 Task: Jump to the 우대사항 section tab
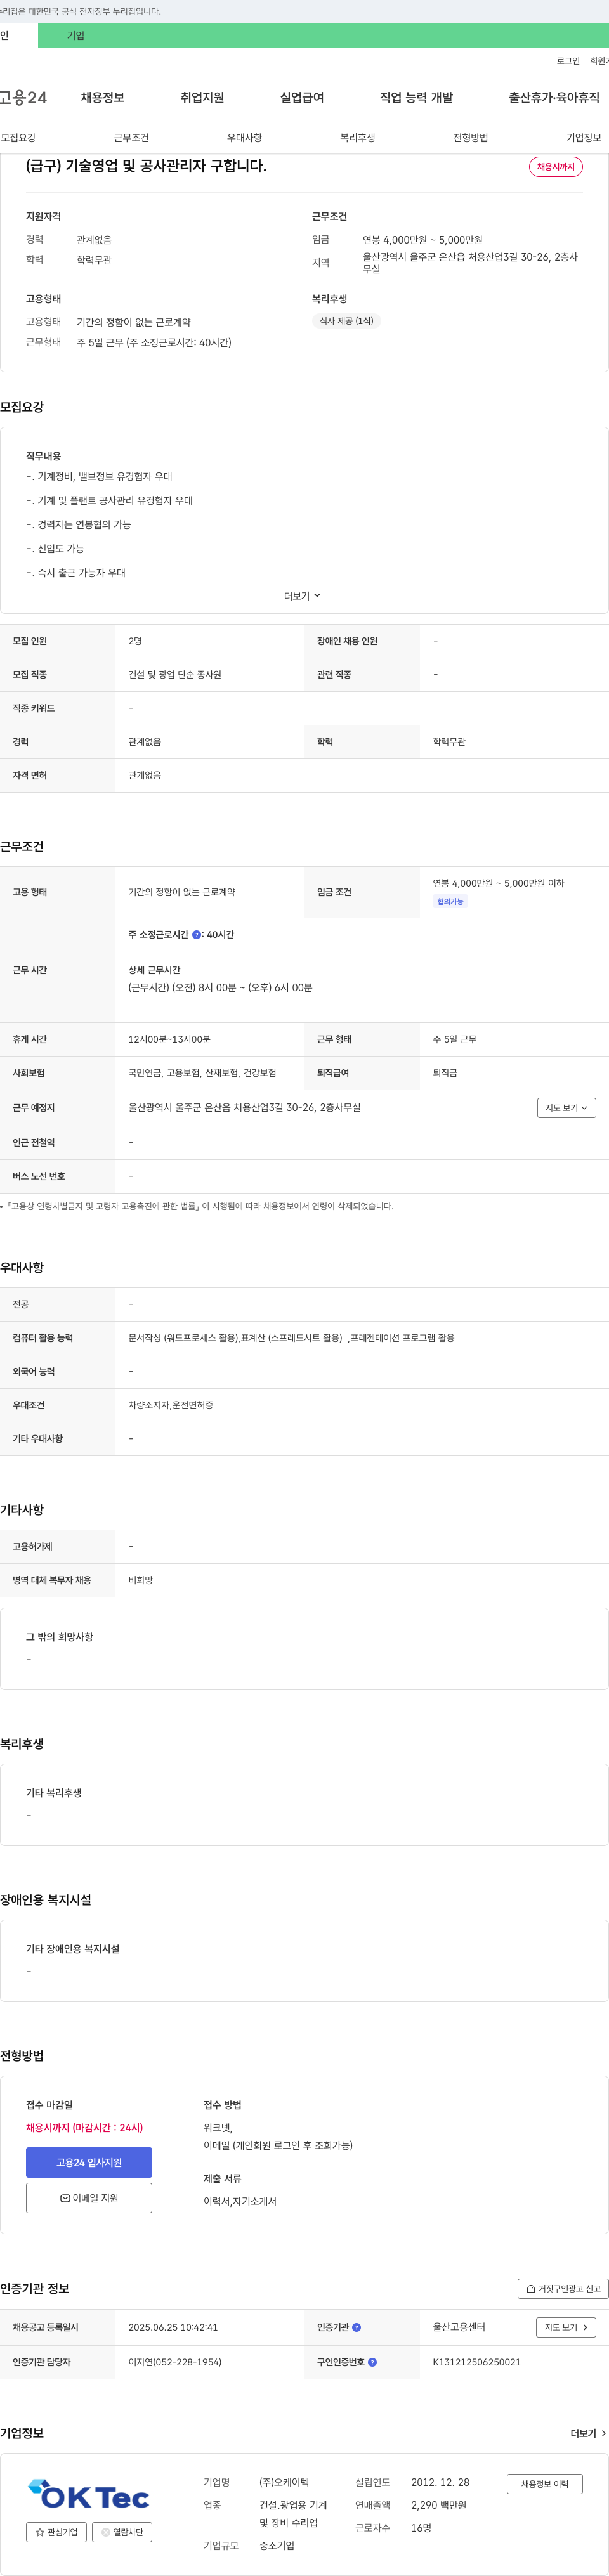click(244, 138)
